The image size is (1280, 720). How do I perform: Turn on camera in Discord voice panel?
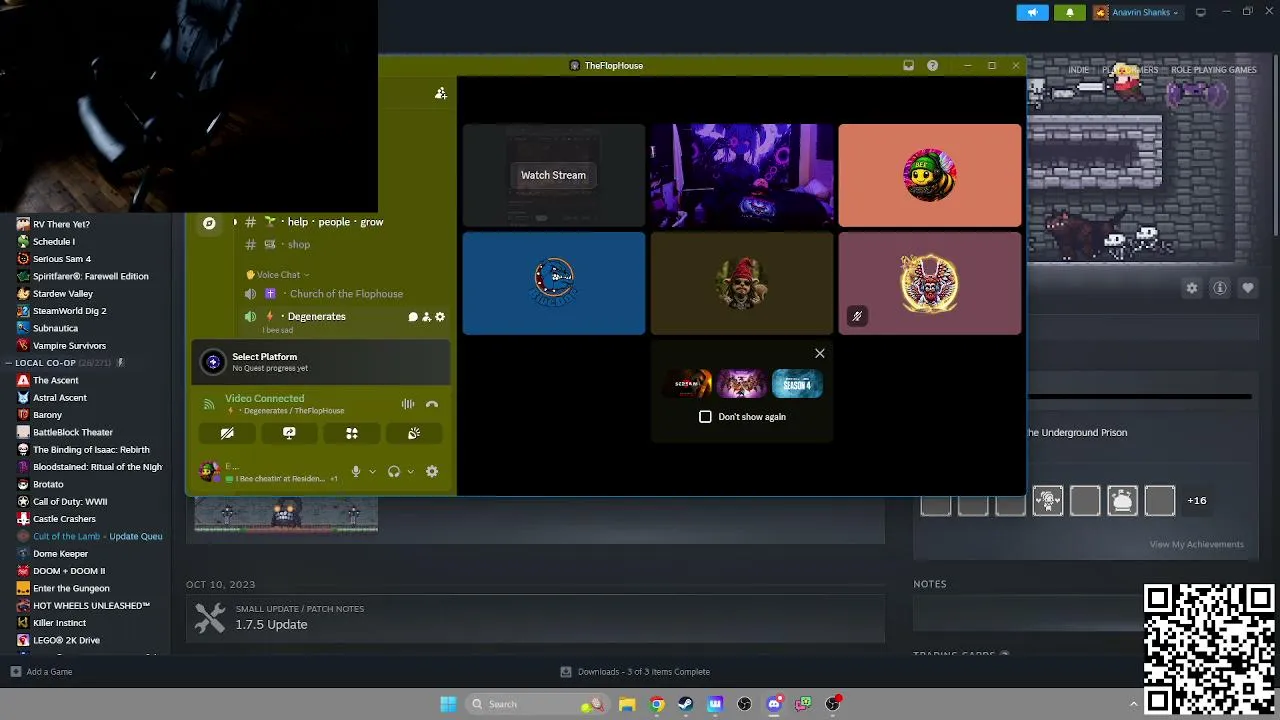pos(227,433)
